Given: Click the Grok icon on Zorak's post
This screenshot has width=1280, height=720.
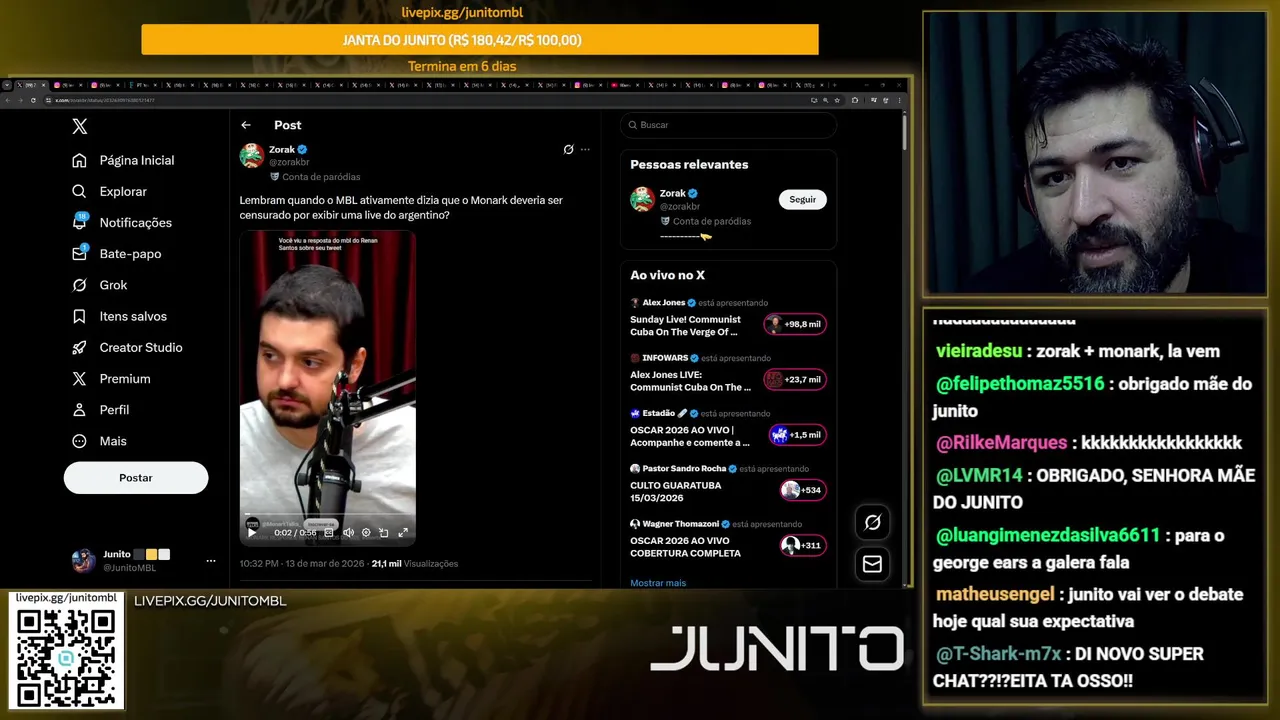Looking at the screenshot, I should tap(568, 150).
